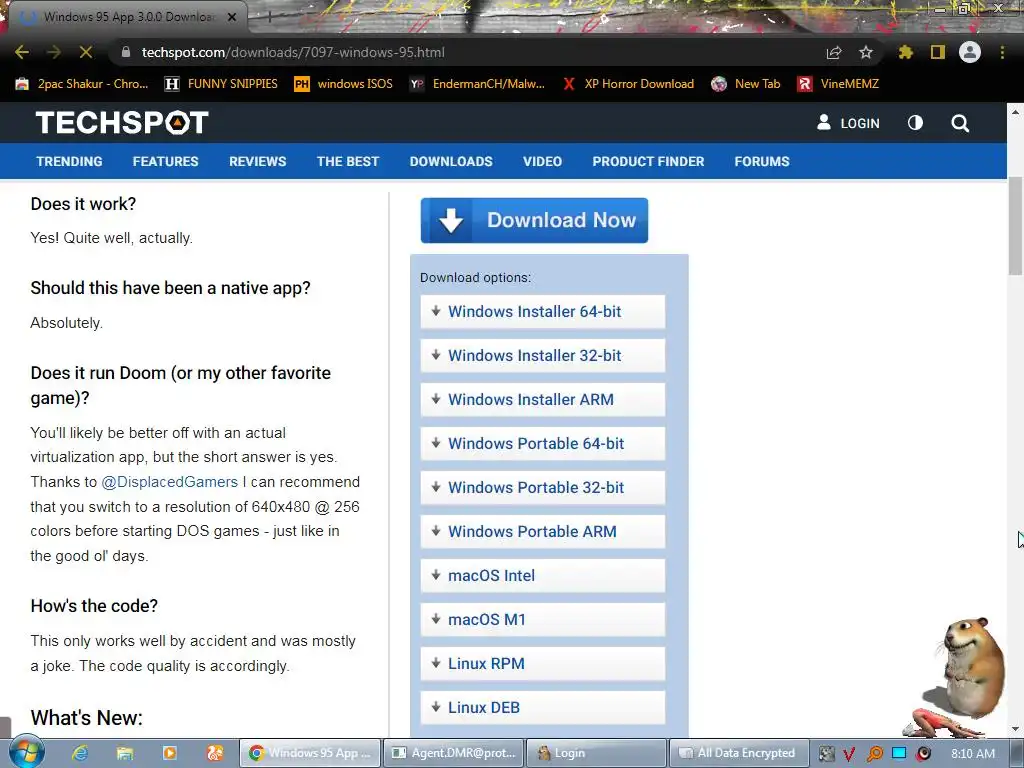1024x768 pixels.
Task: Download Windows Installer 32-bit
Action: [543, 355]
